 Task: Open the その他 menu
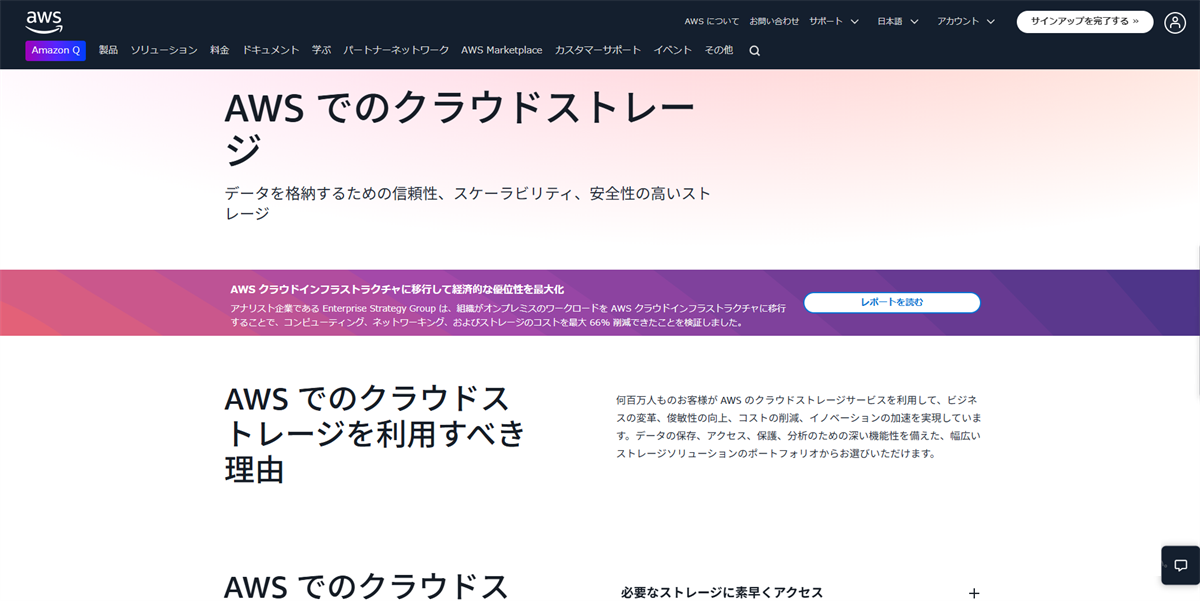pos(719,50)
